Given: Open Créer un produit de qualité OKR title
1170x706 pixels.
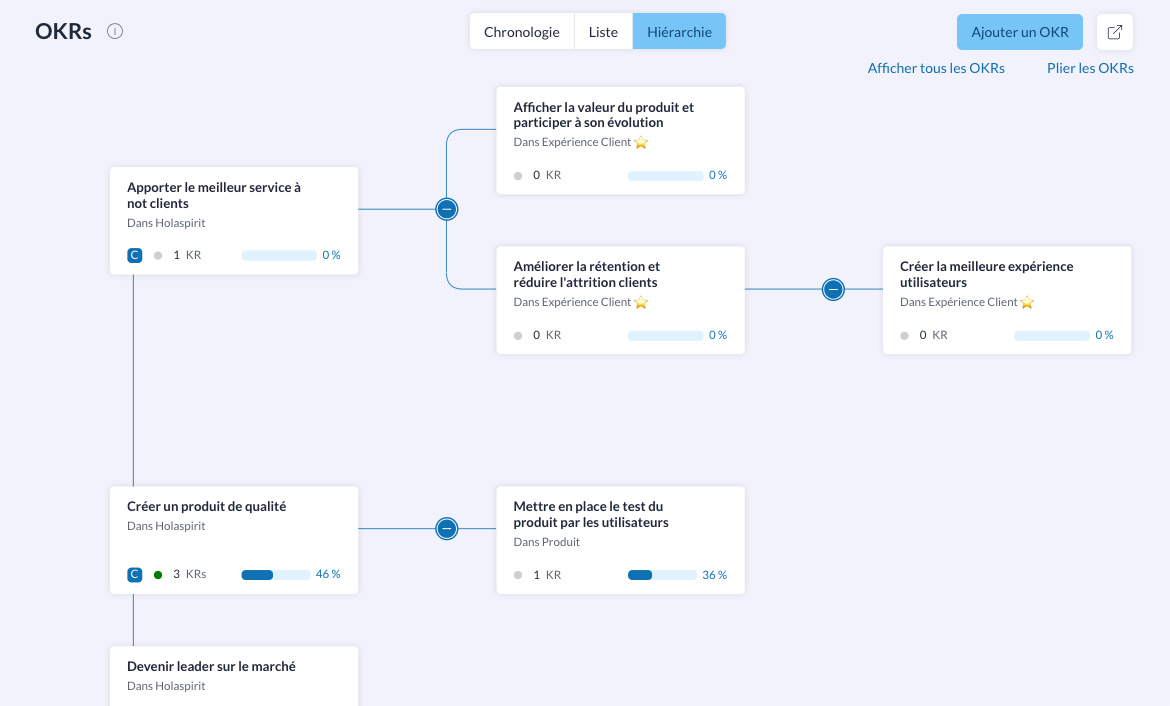Looking at the screenshot, I should (207, 506).
